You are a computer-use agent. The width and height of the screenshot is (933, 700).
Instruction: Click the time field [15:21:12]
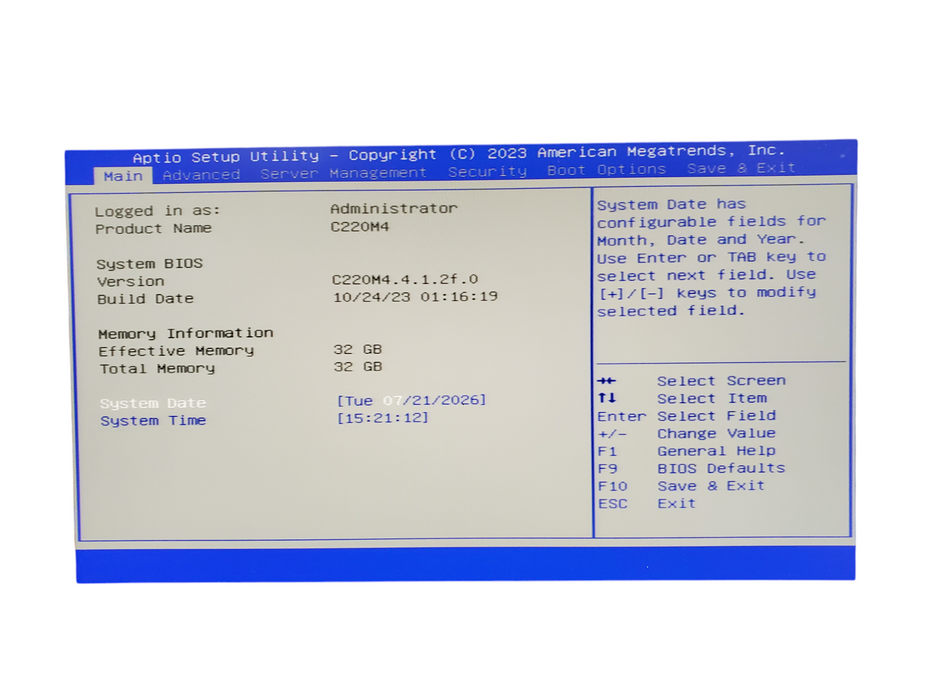tap(383, 418)
